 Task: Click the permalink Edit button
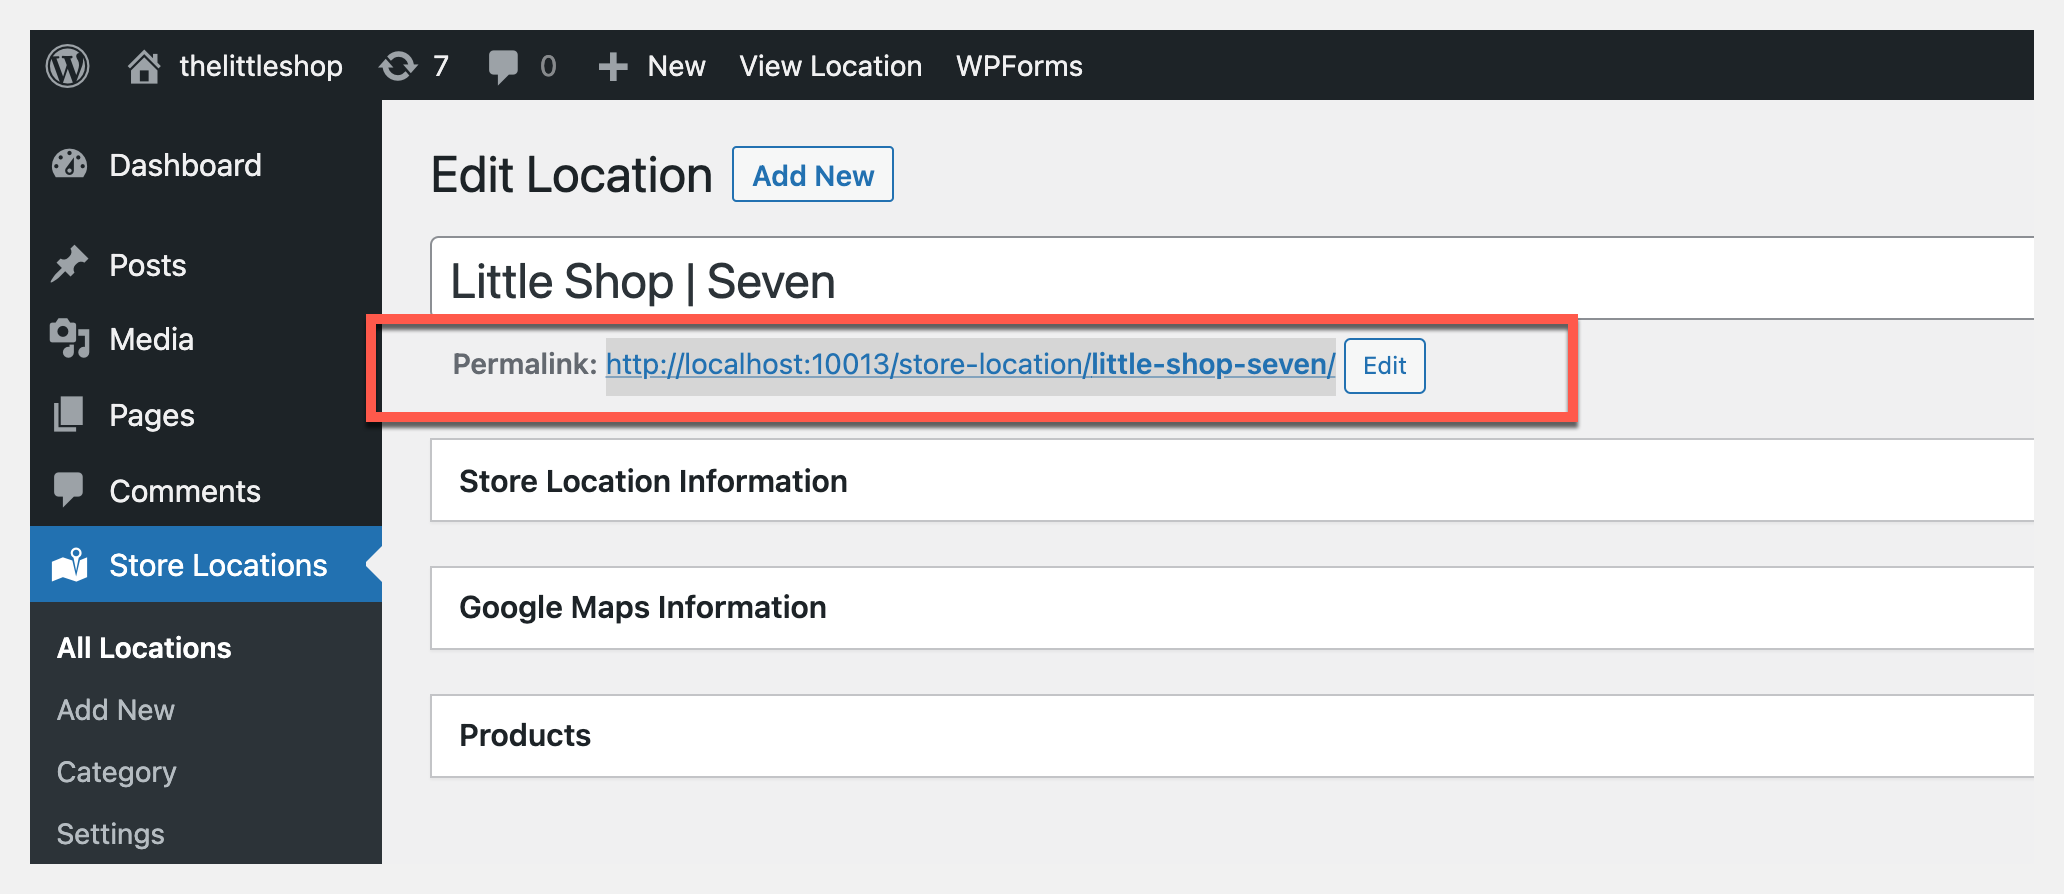coord(1384,366)
